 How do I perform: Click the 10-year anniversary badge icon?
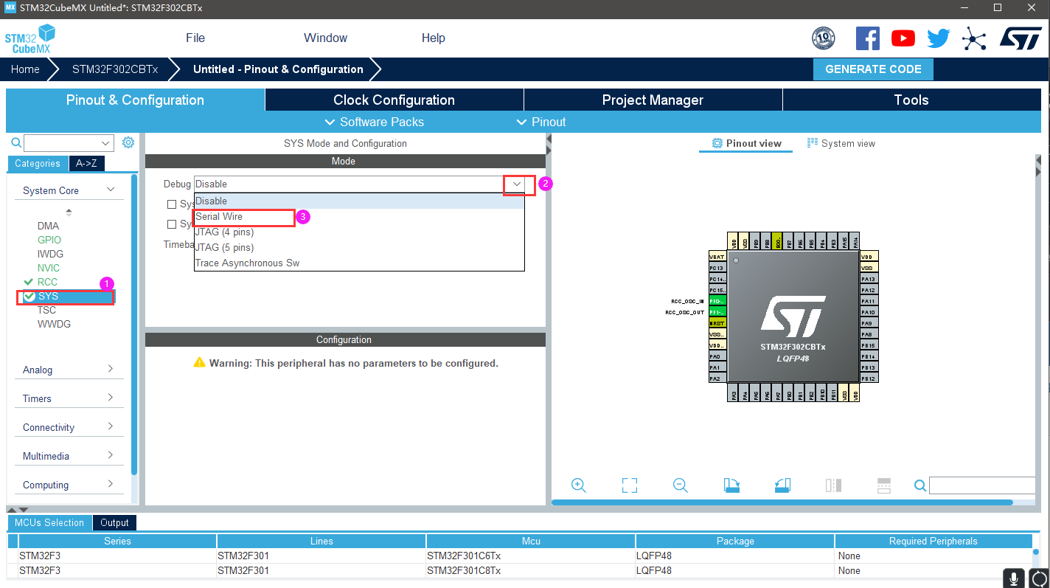823,38
